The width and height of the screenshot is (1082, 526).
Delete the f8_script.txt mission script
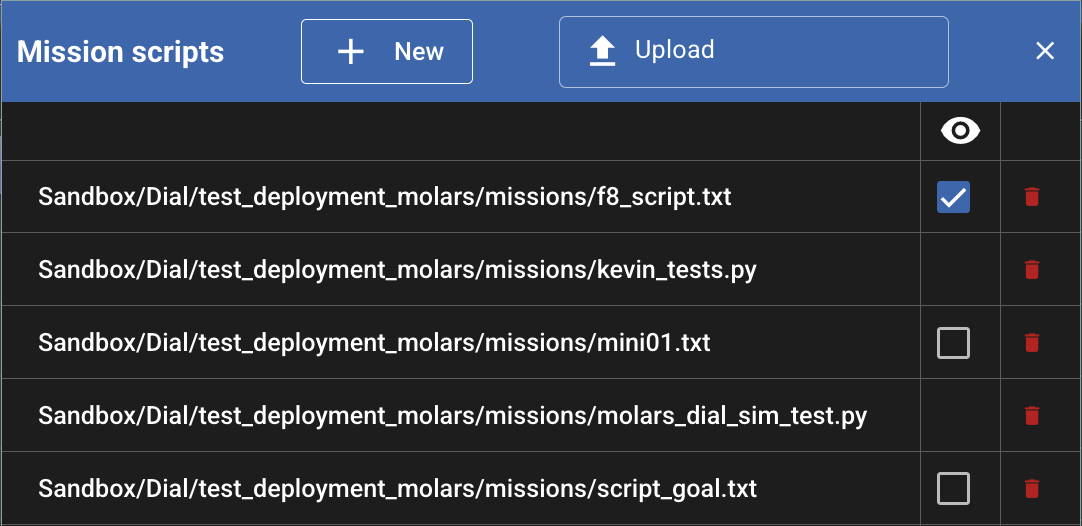[1032, 197]
